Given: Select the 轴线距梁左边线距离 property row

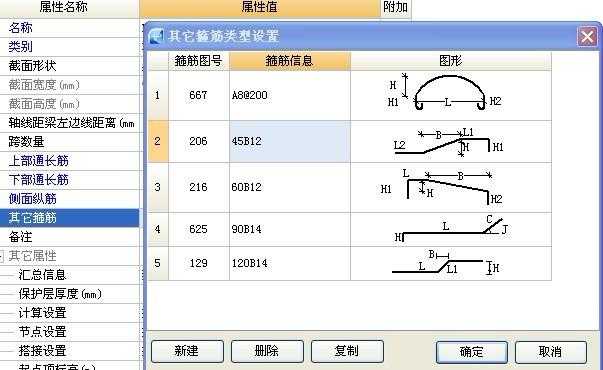Looking at the screenshot, I should (70, 123).
